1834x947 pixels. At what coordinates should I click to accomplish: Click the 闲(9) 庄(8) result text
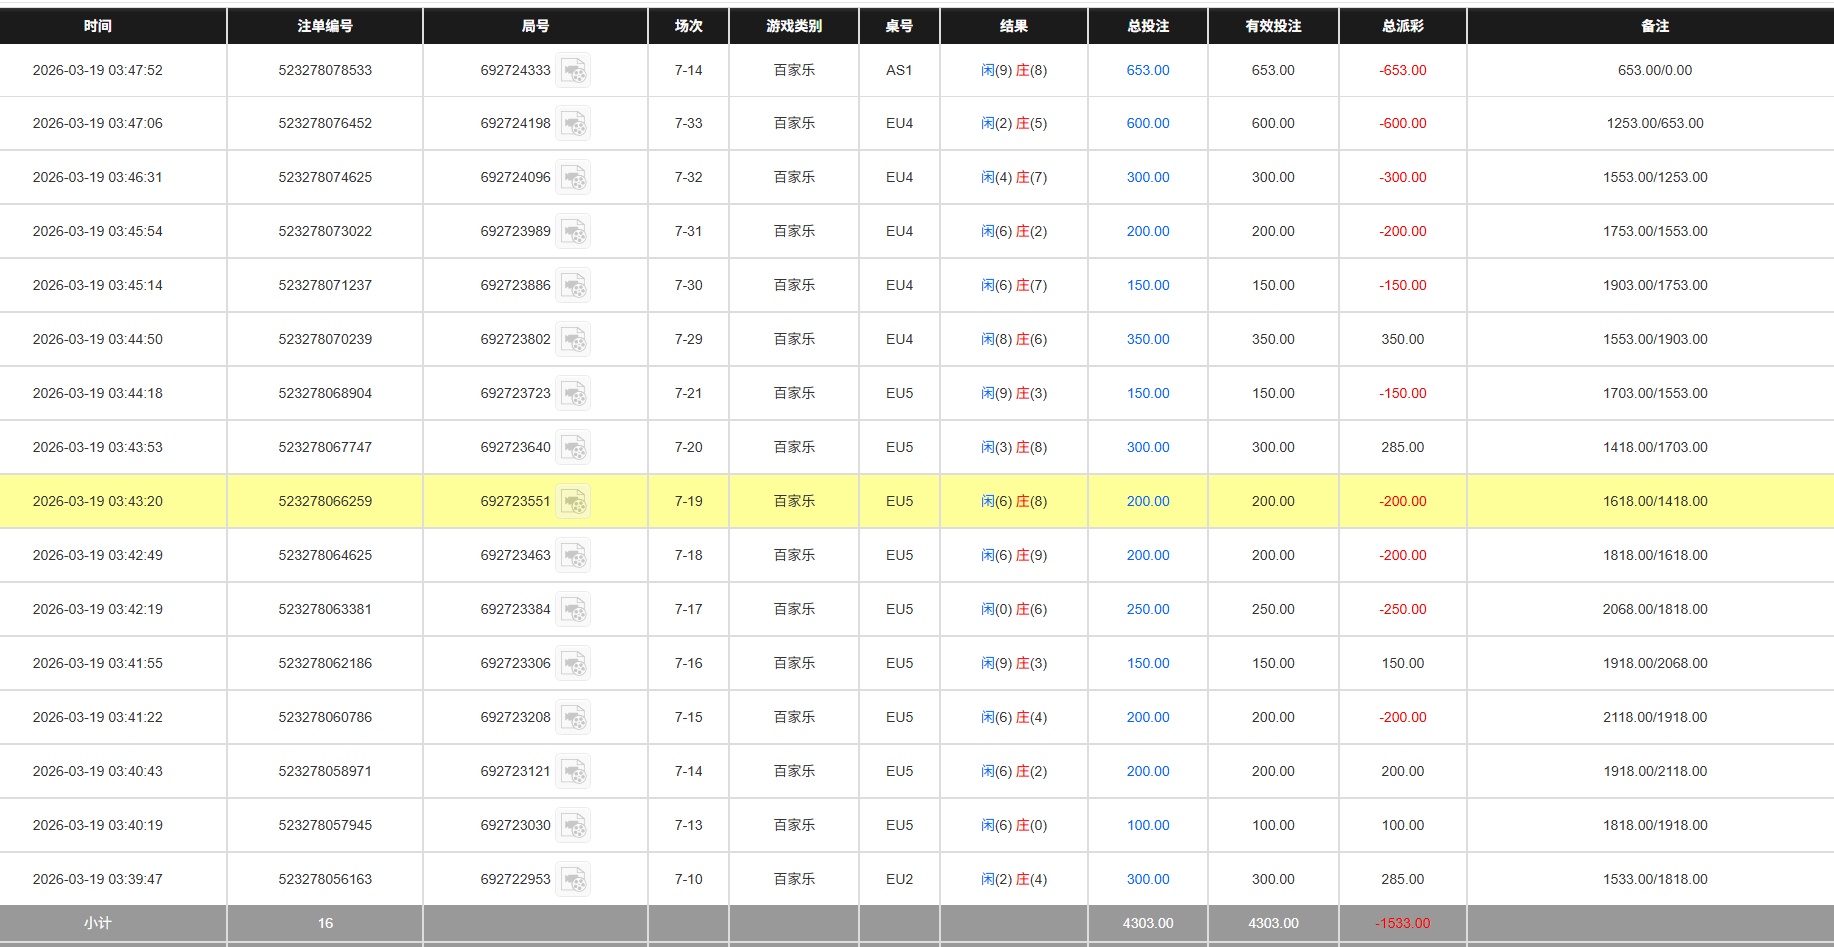(1013, 70)
